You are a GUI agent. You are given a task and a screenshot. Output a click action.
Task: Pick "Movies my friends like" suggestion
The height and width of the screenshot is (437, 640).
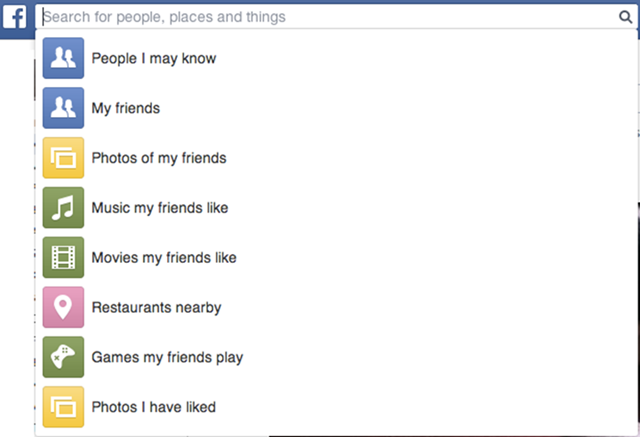(x=164, y=258)
